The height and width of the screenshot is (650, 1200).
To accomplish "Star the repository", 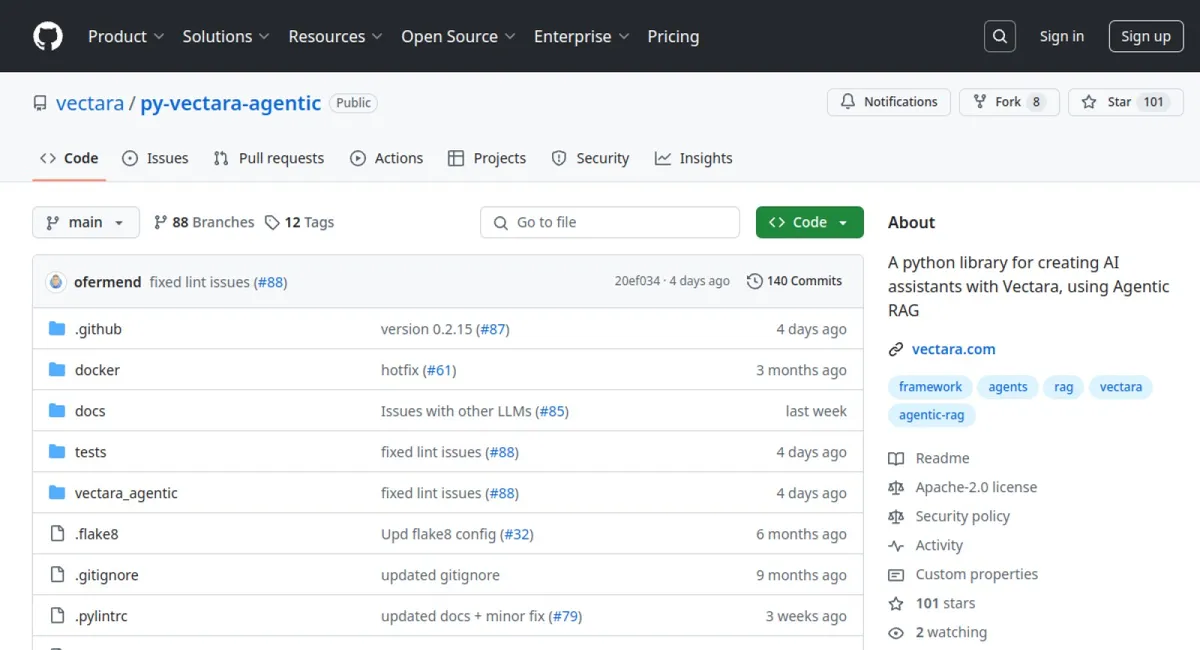I will [1124, 102].
